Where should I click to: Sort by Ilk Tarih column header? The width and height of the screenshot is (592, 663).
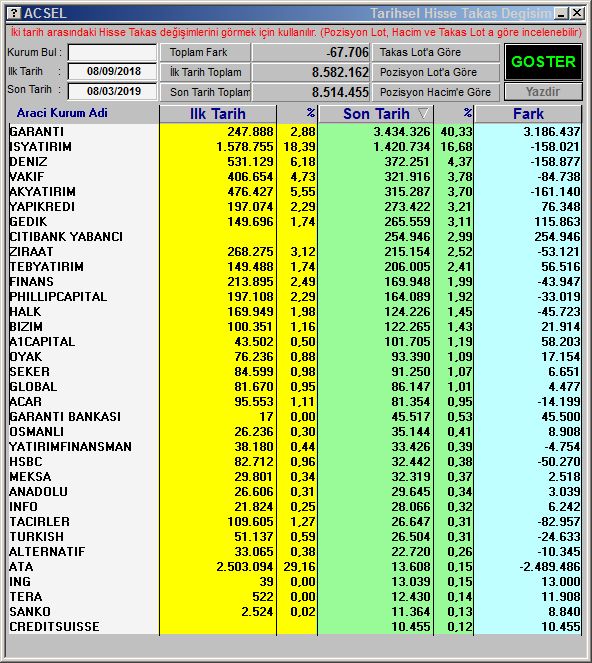pos(218,114)
